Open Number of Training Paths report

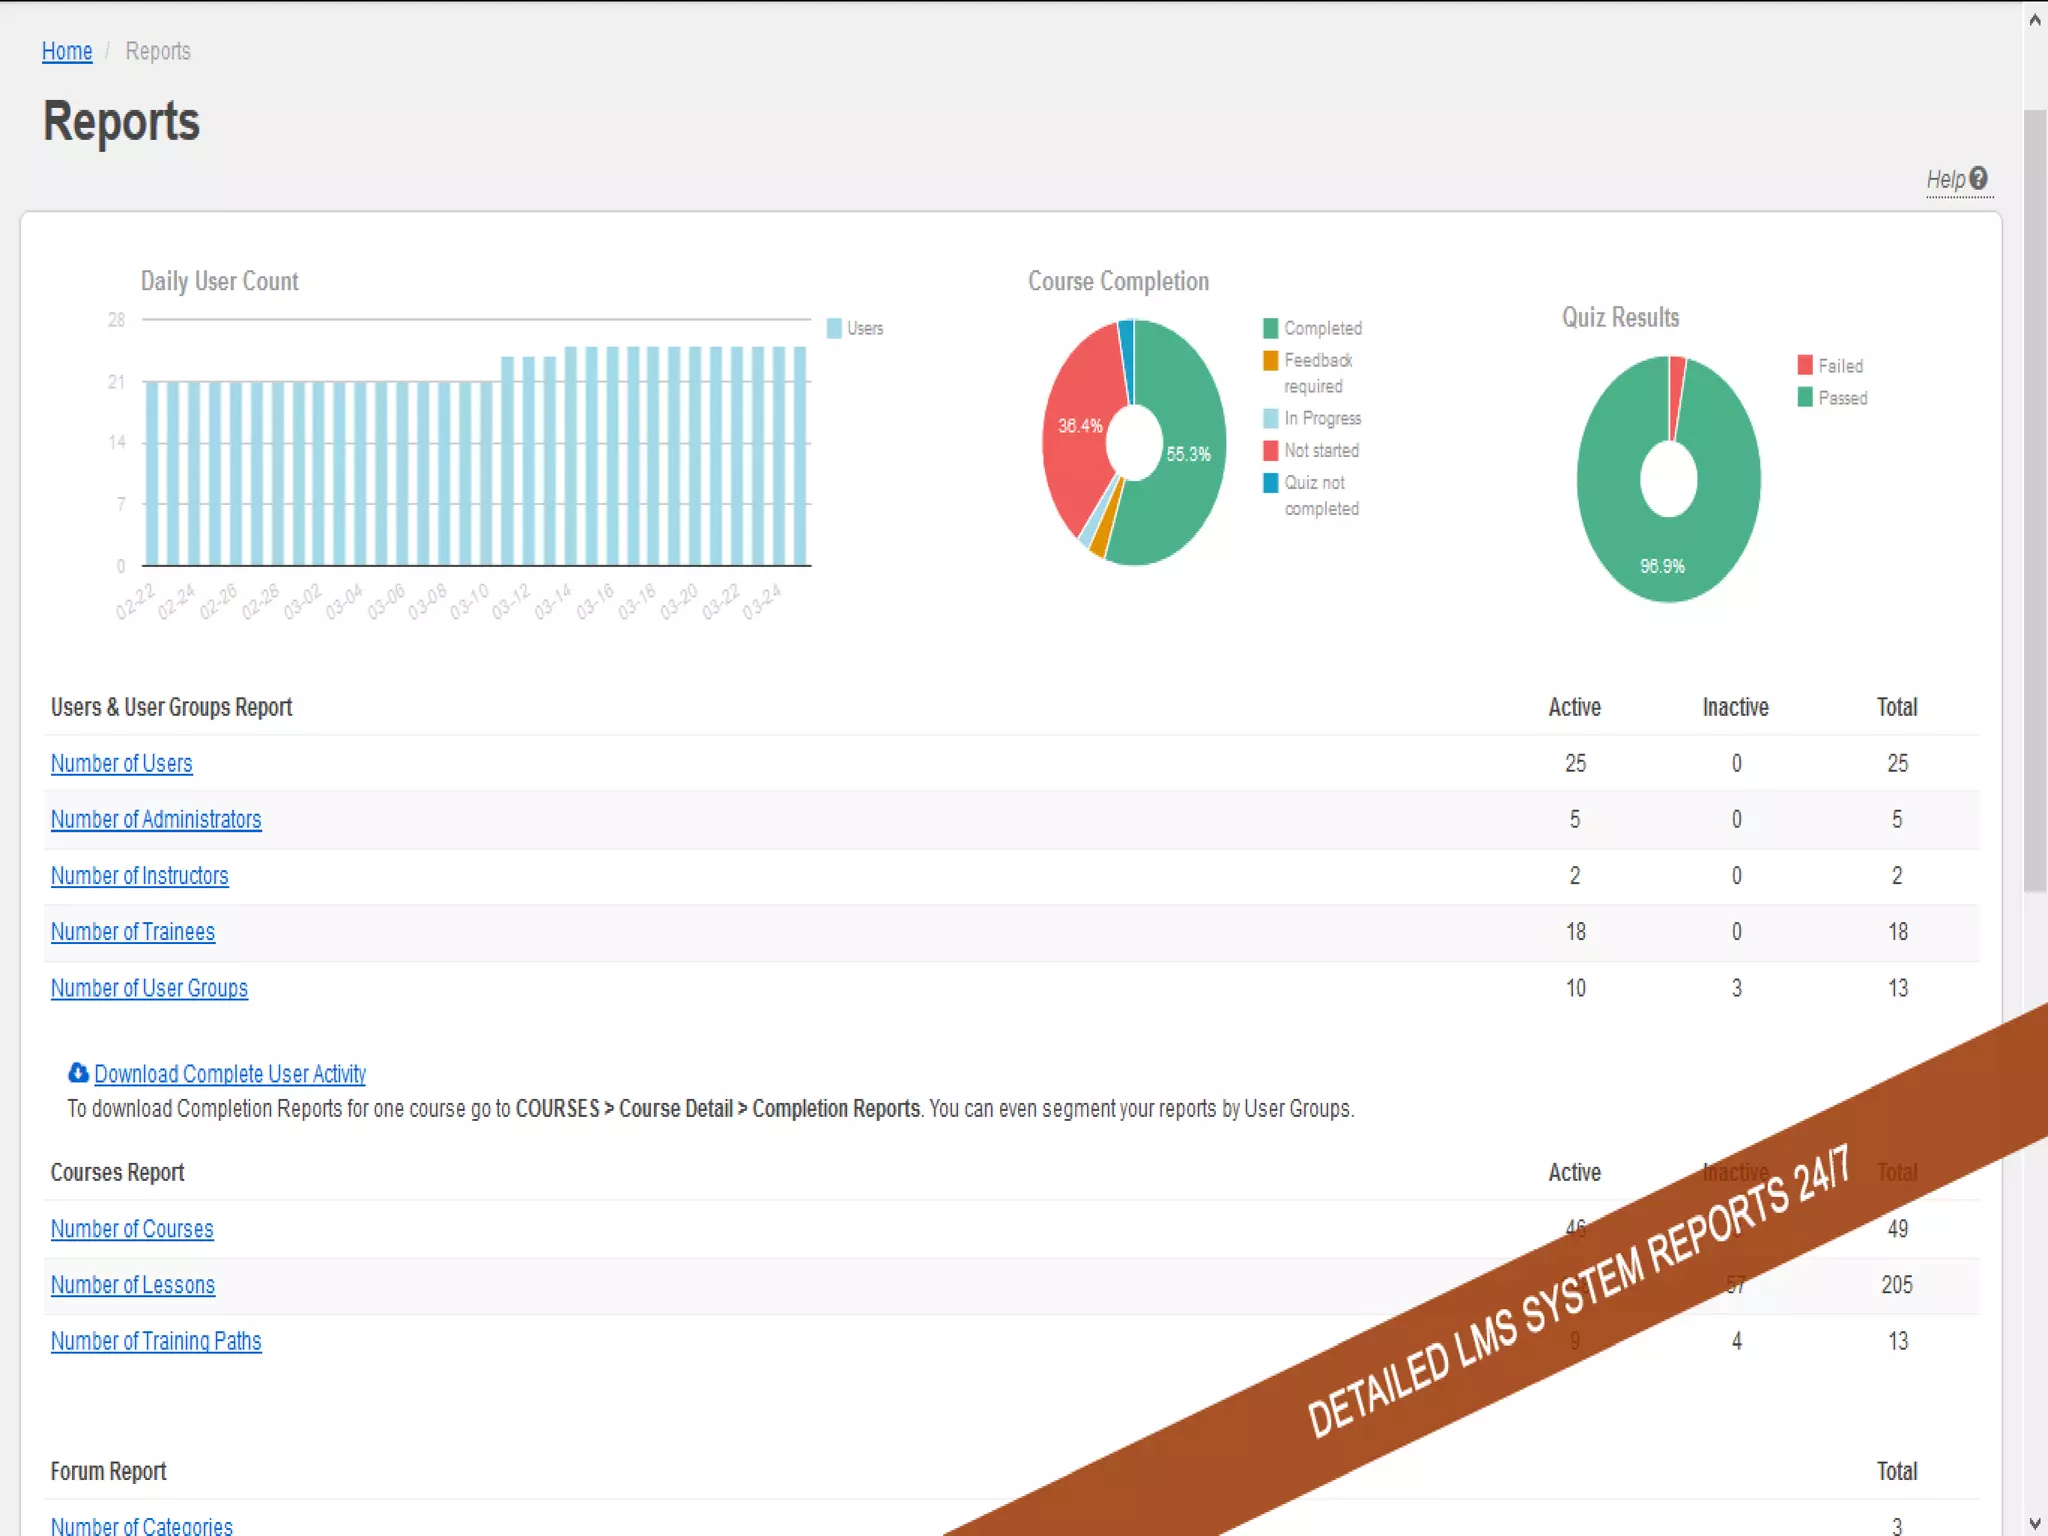[x=156, y=1341]
